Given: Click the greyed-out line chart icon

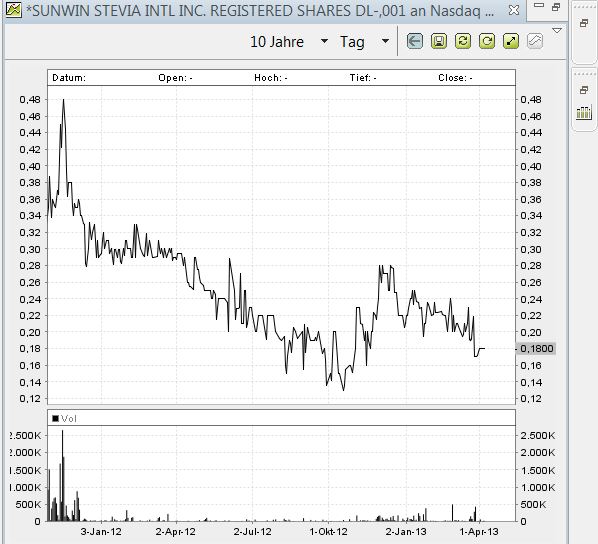Looking at the screenshot, I should (x=535, y=41).
